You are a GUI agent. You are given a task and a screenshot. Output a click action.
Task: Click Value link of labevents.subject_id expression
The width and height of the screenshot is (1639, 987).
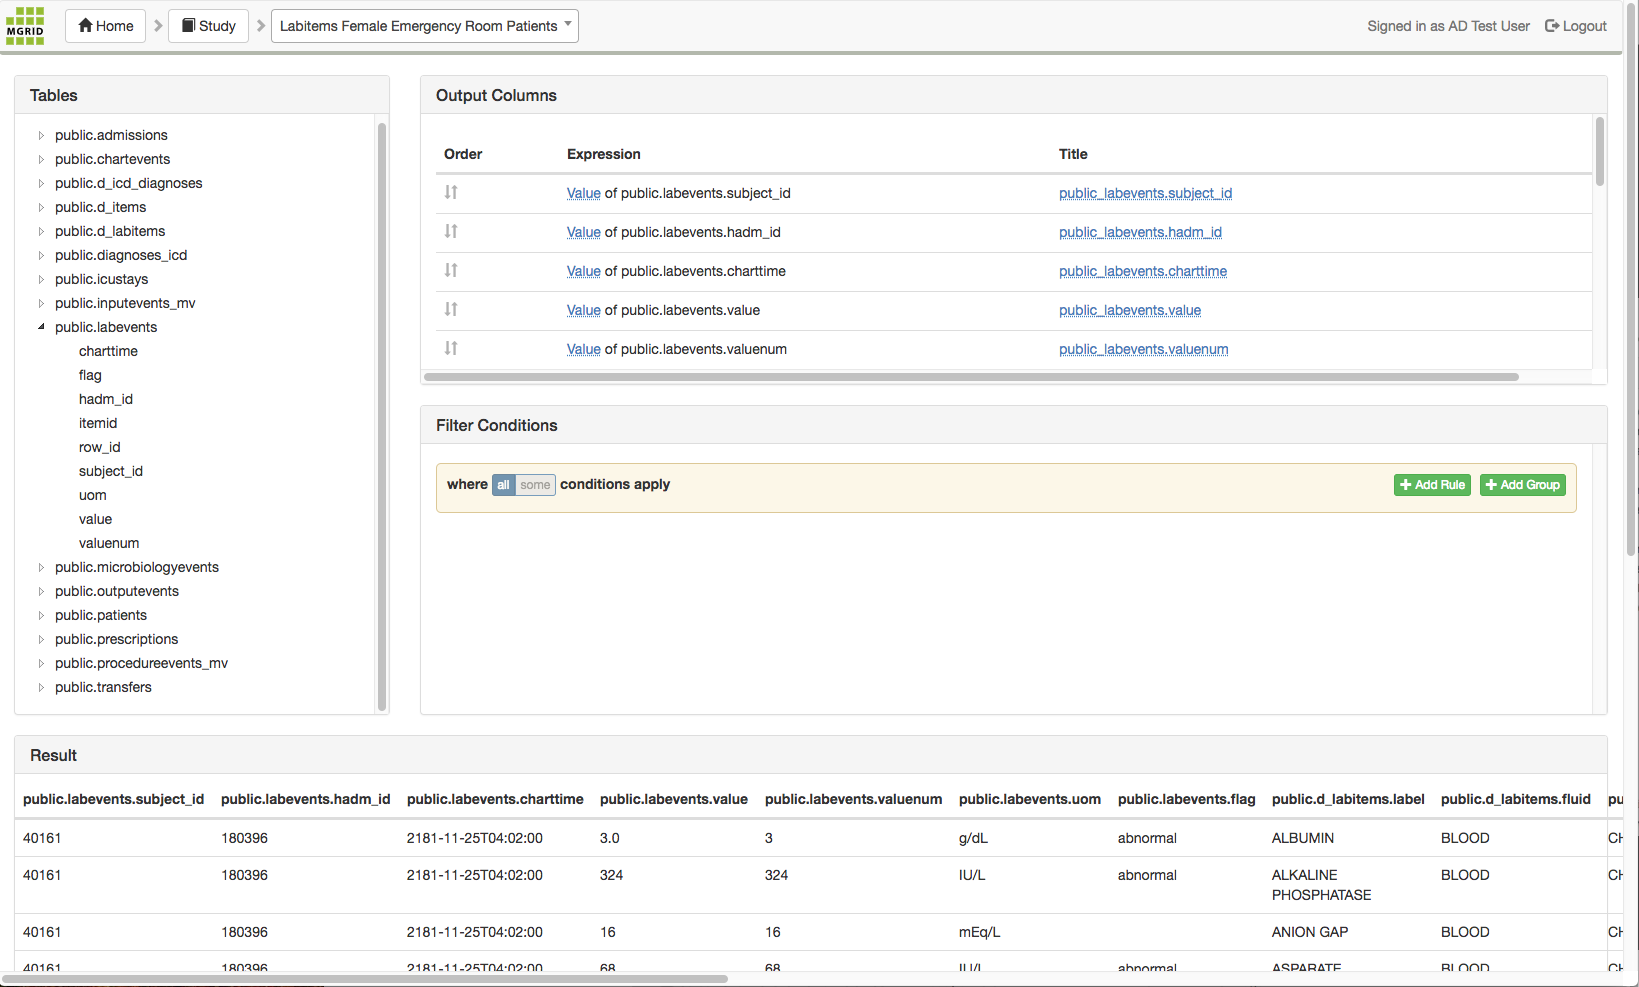pos(583,193)
